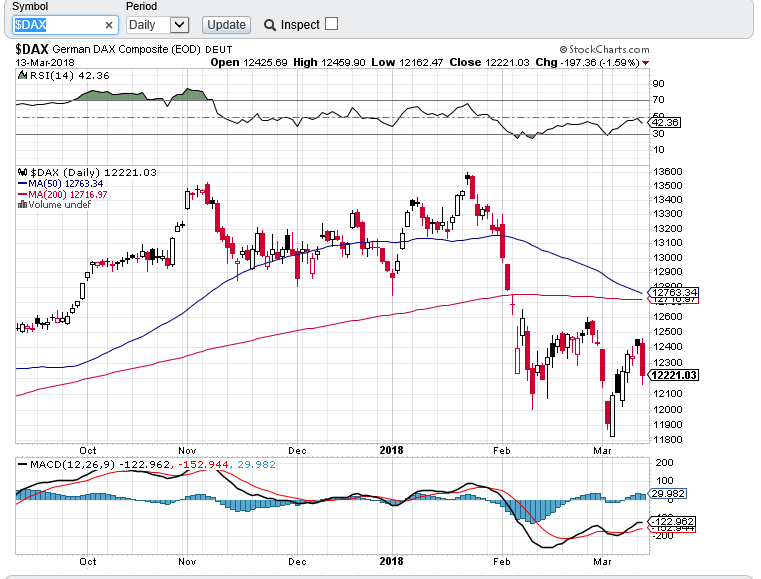Click the Period dropdown arrow

(179, 25)
